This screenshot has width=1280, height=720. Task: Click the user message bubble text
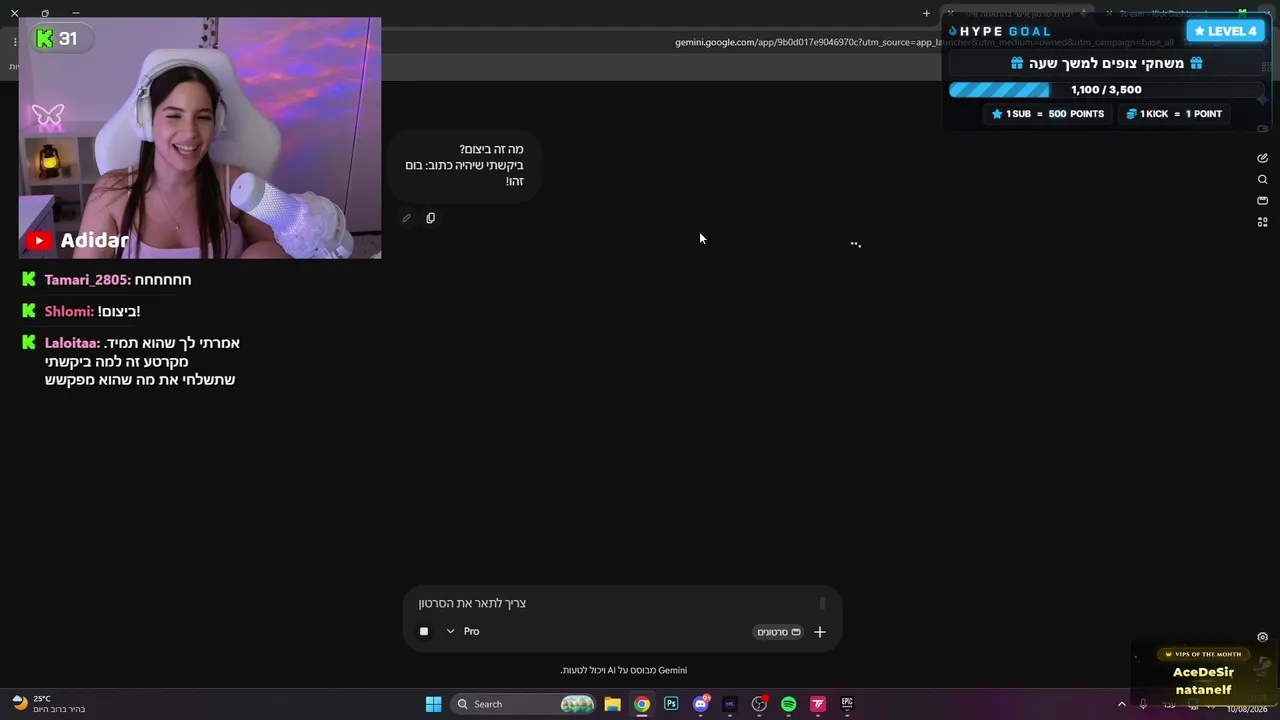tap(464, 165)
